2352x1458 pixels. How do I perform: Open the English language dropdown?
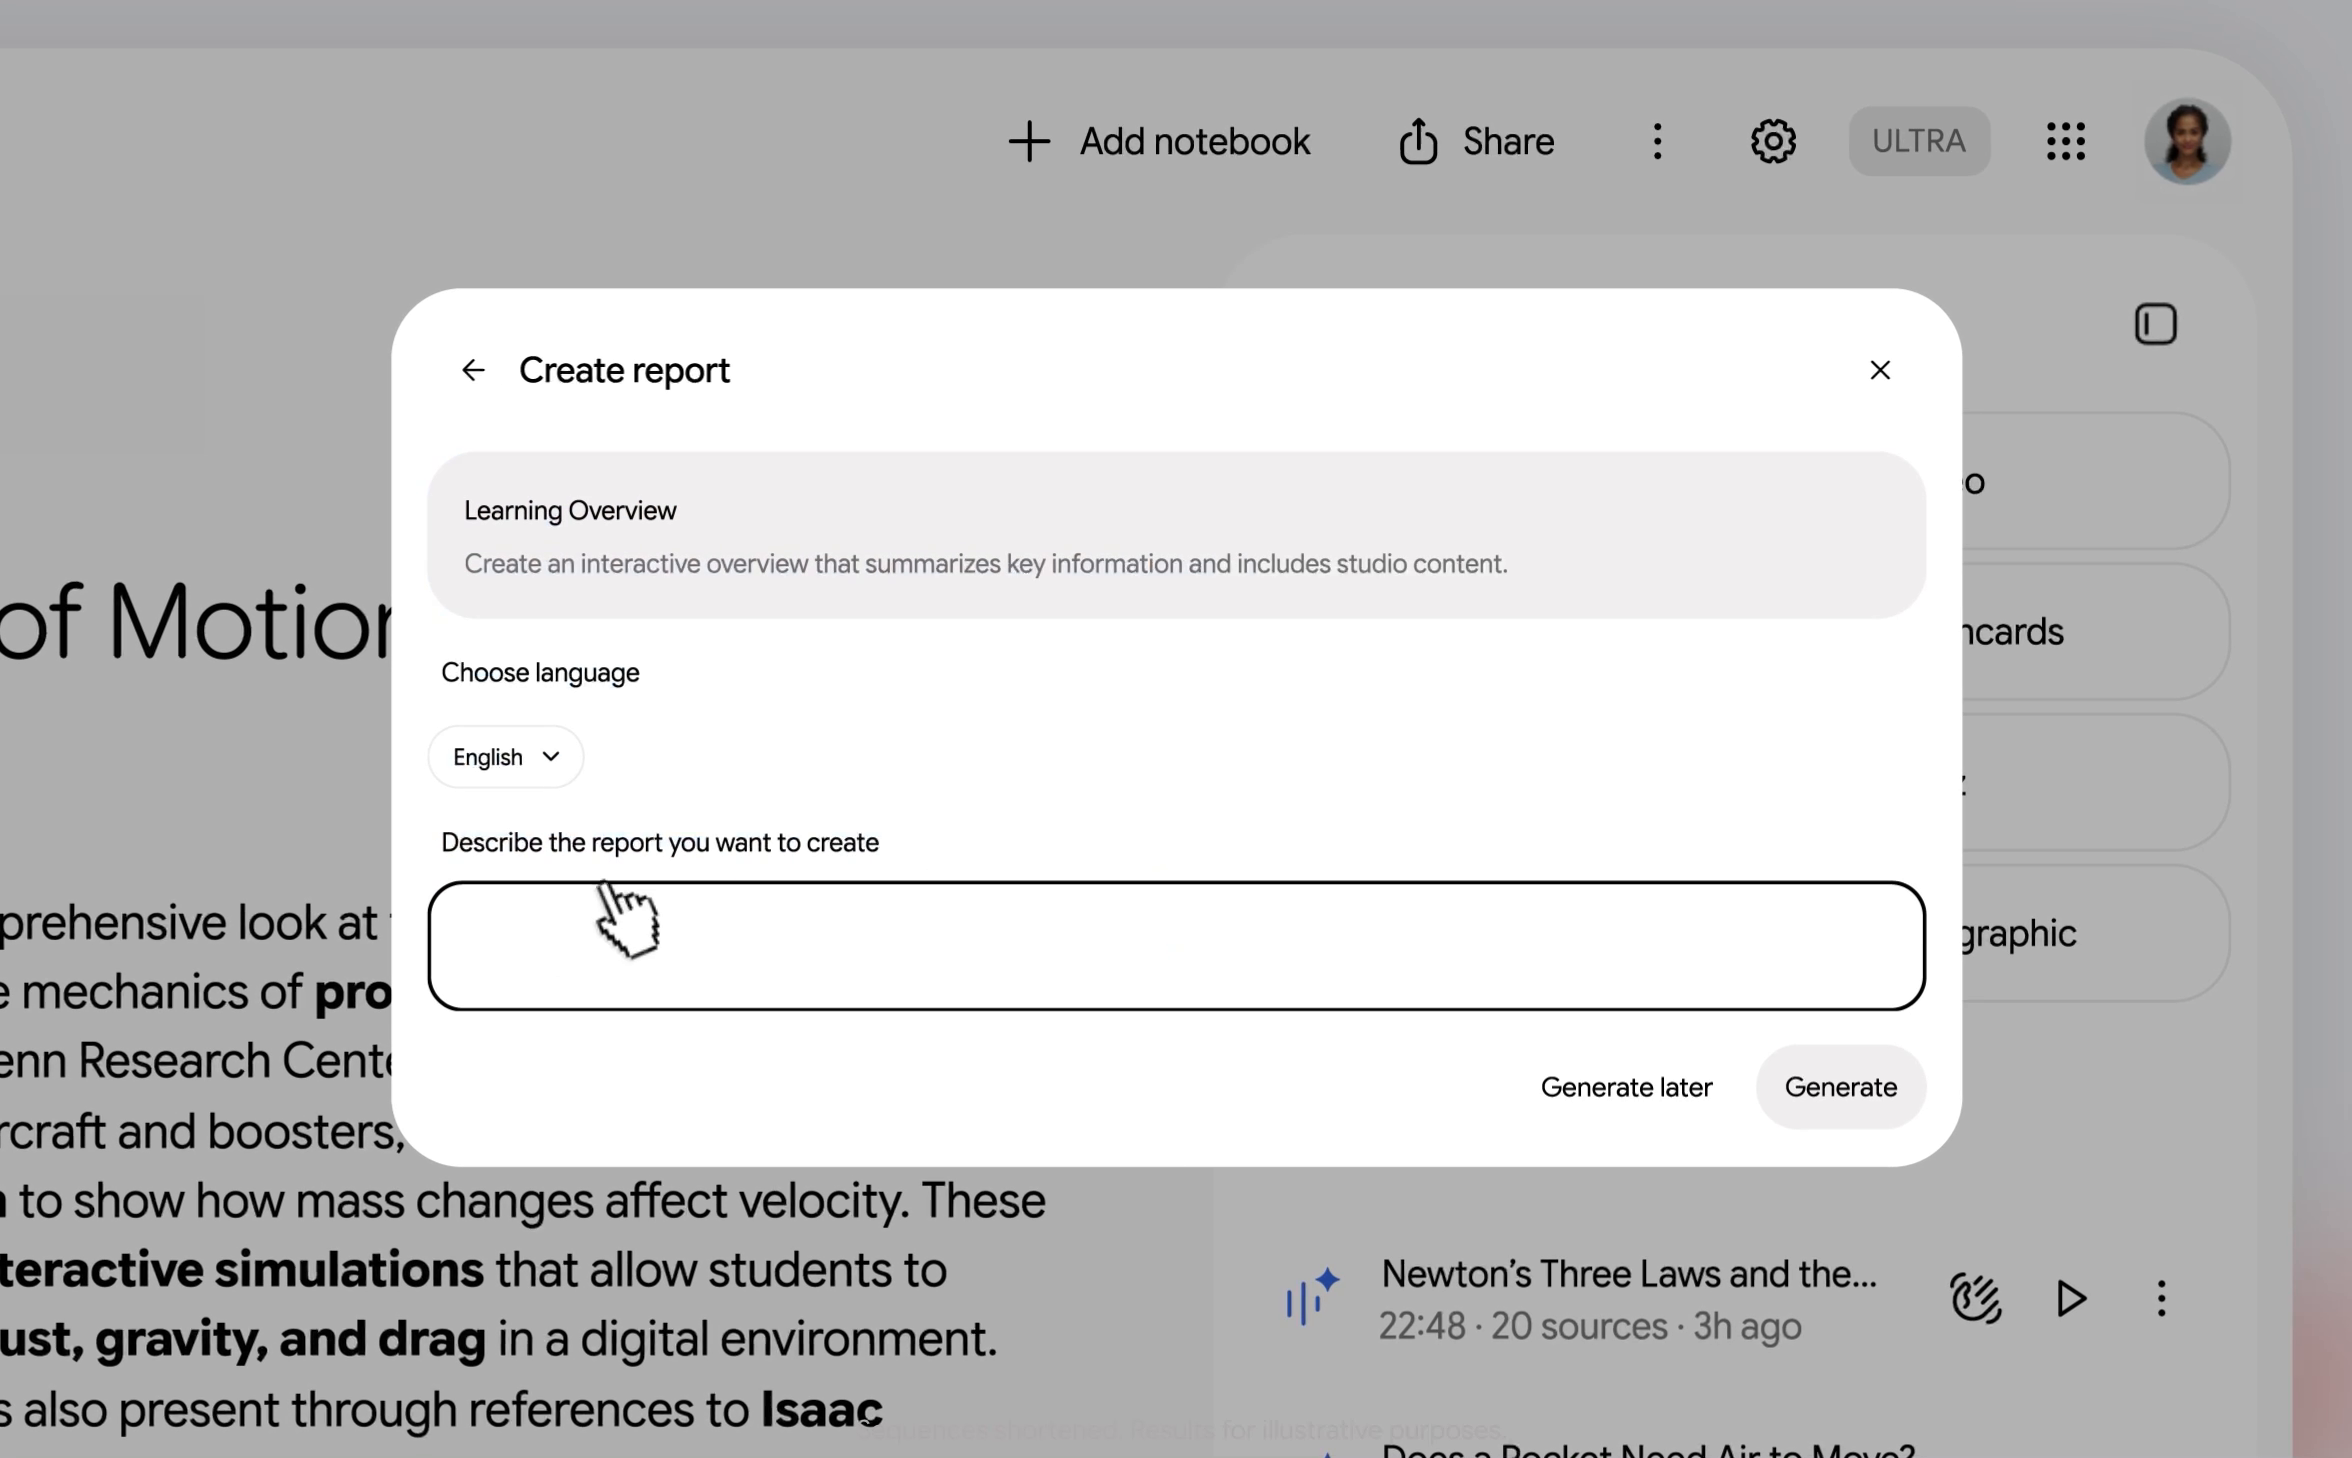(506, 757)
